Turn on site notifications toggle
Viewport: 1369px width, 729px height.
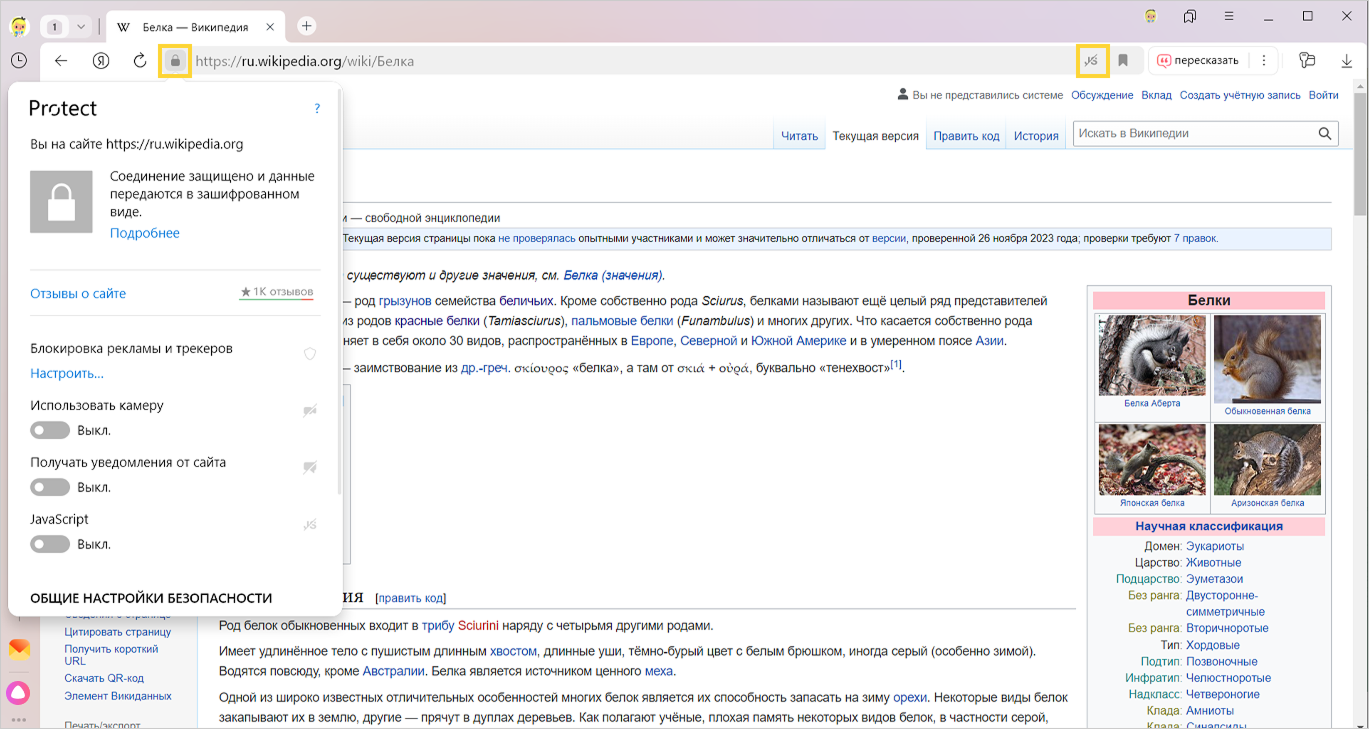pos(50,488)
